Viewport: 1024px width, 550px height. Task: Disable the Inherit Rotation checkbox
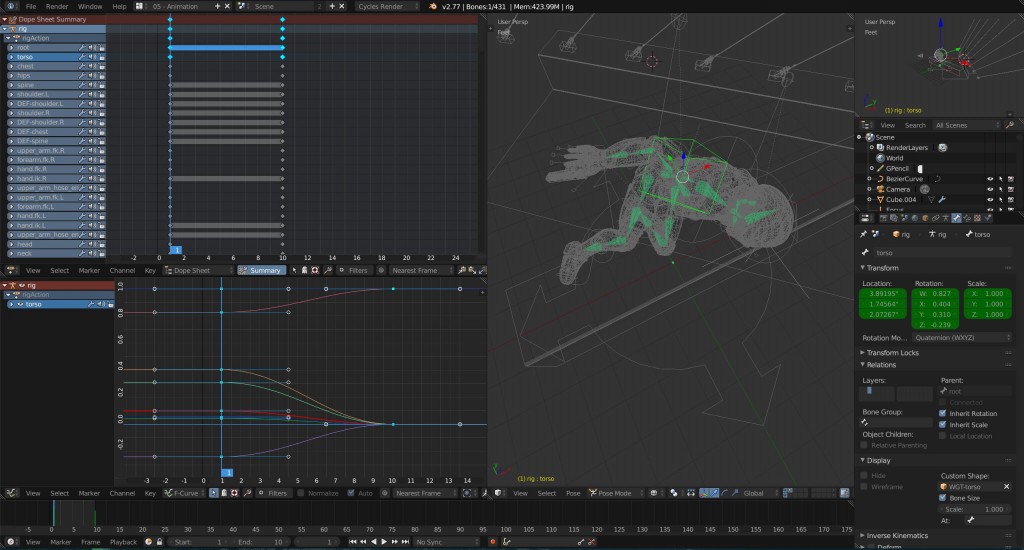tap(943, 413)
